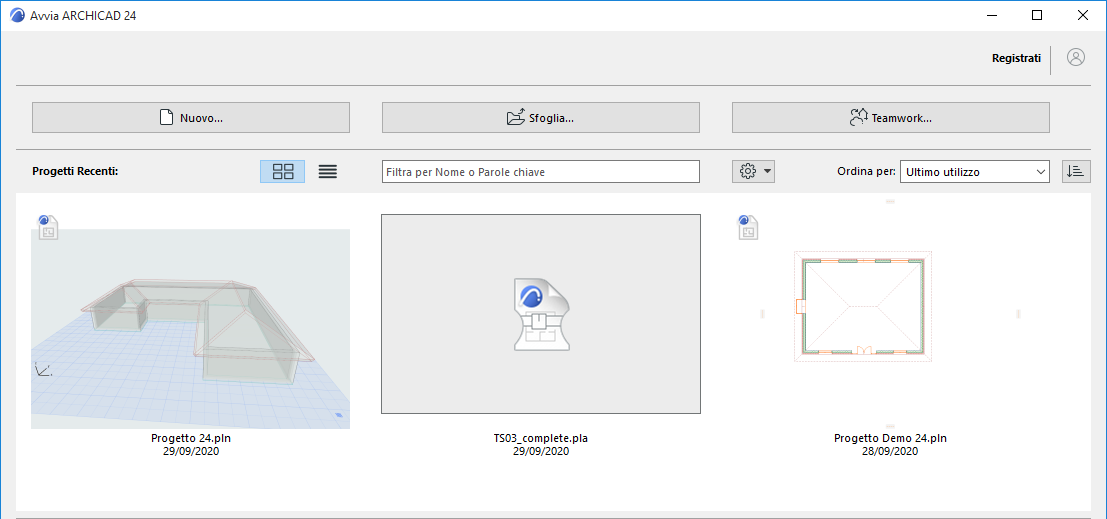The image size is (1107, 519).
Task: Open the Sfoglia... browse button
Action: (x=541, y=118)
